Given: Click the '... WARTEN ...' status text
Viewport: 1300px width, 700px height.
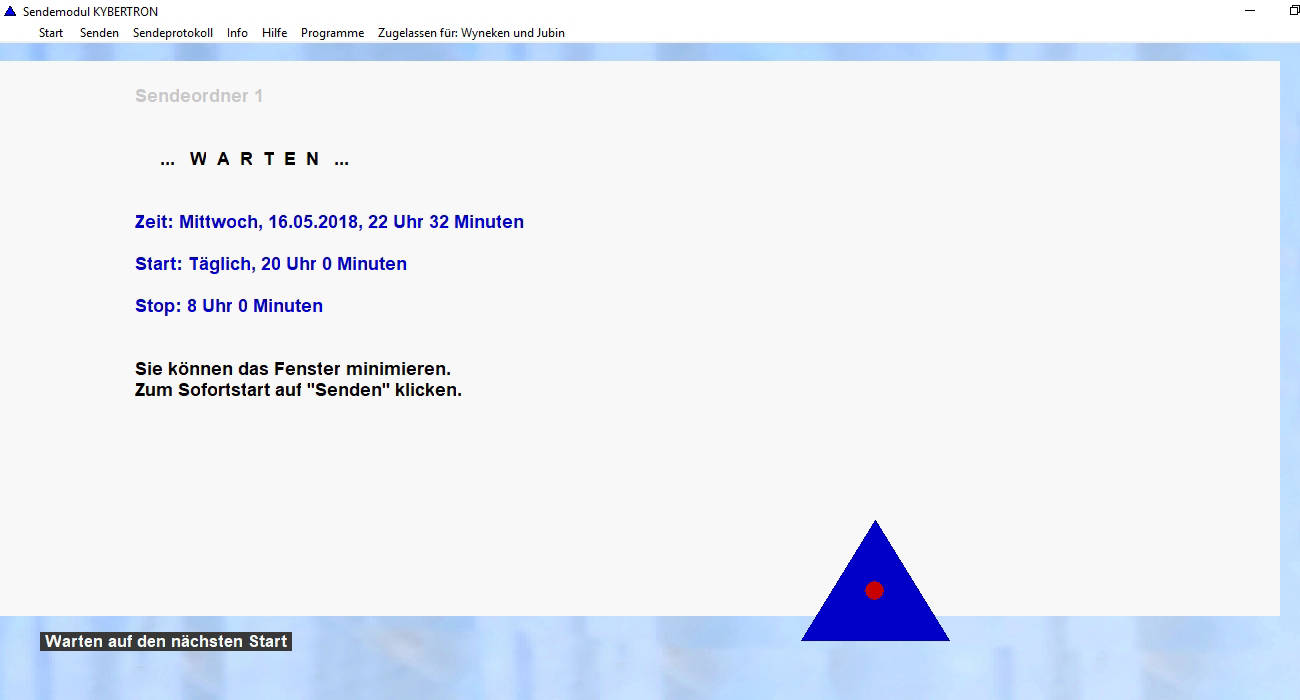Looking at the screenshot, I should click(x=255, y=159).
